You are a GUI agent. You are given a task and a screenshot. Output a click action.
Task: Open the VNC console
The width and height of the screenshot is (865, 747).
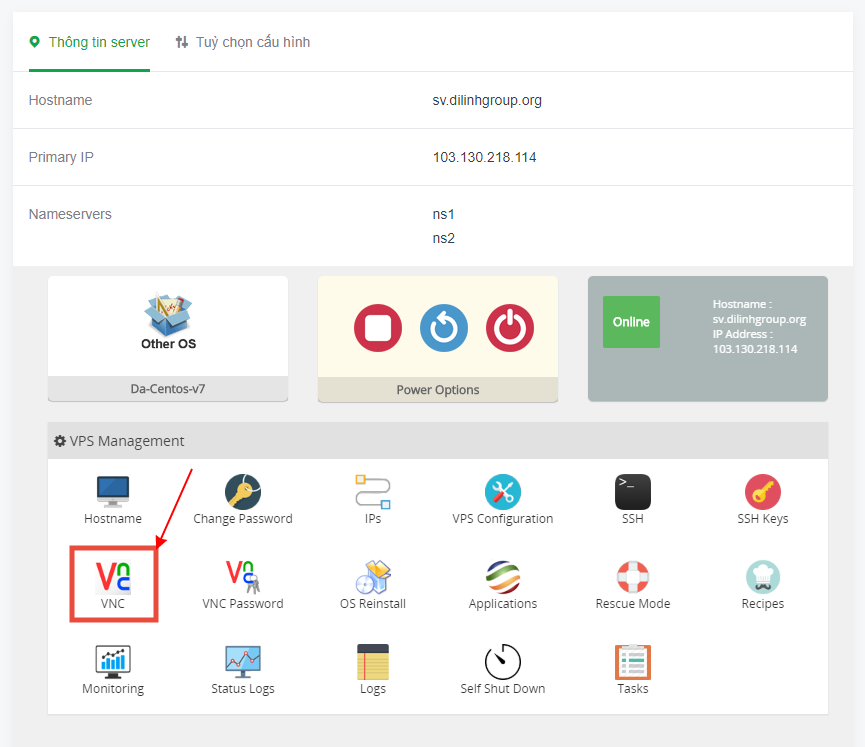113,582
